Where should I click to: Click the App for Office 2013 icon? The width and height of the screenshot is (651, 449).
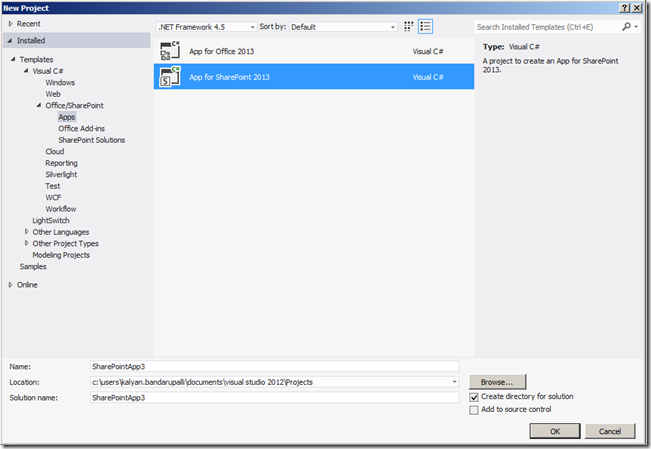point(170,51)
